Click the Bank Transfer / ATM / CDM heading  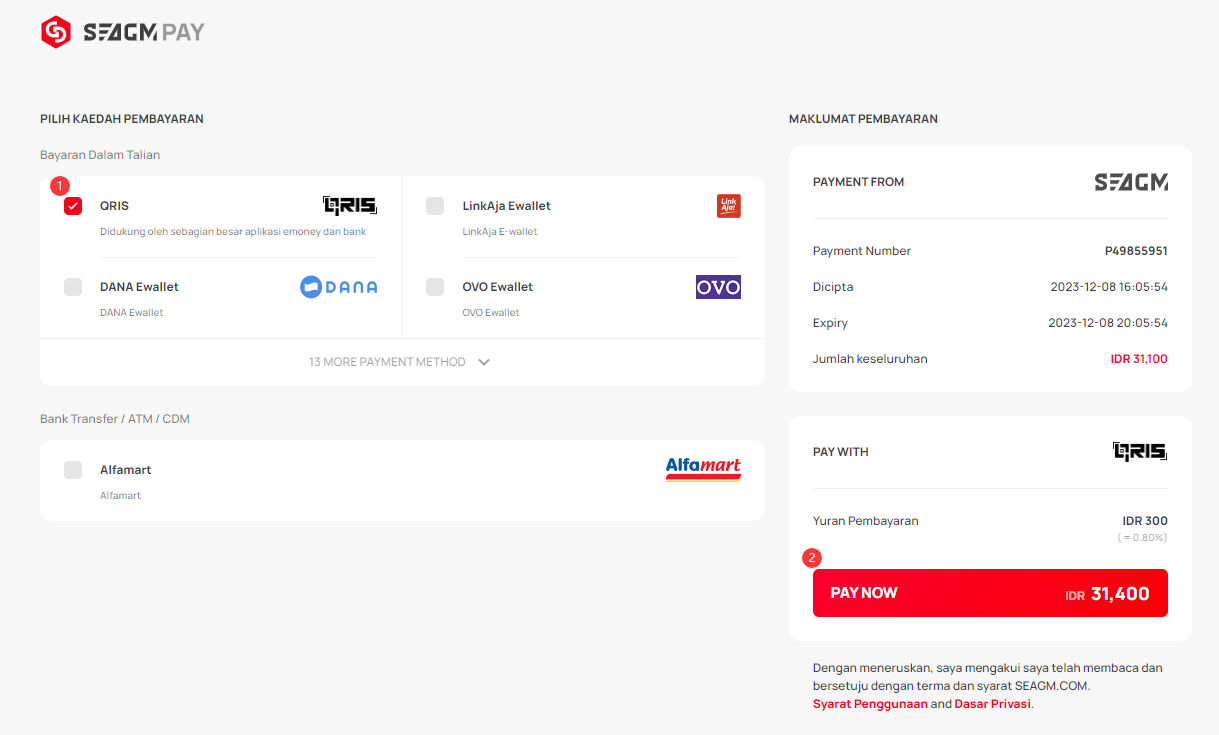115,419
